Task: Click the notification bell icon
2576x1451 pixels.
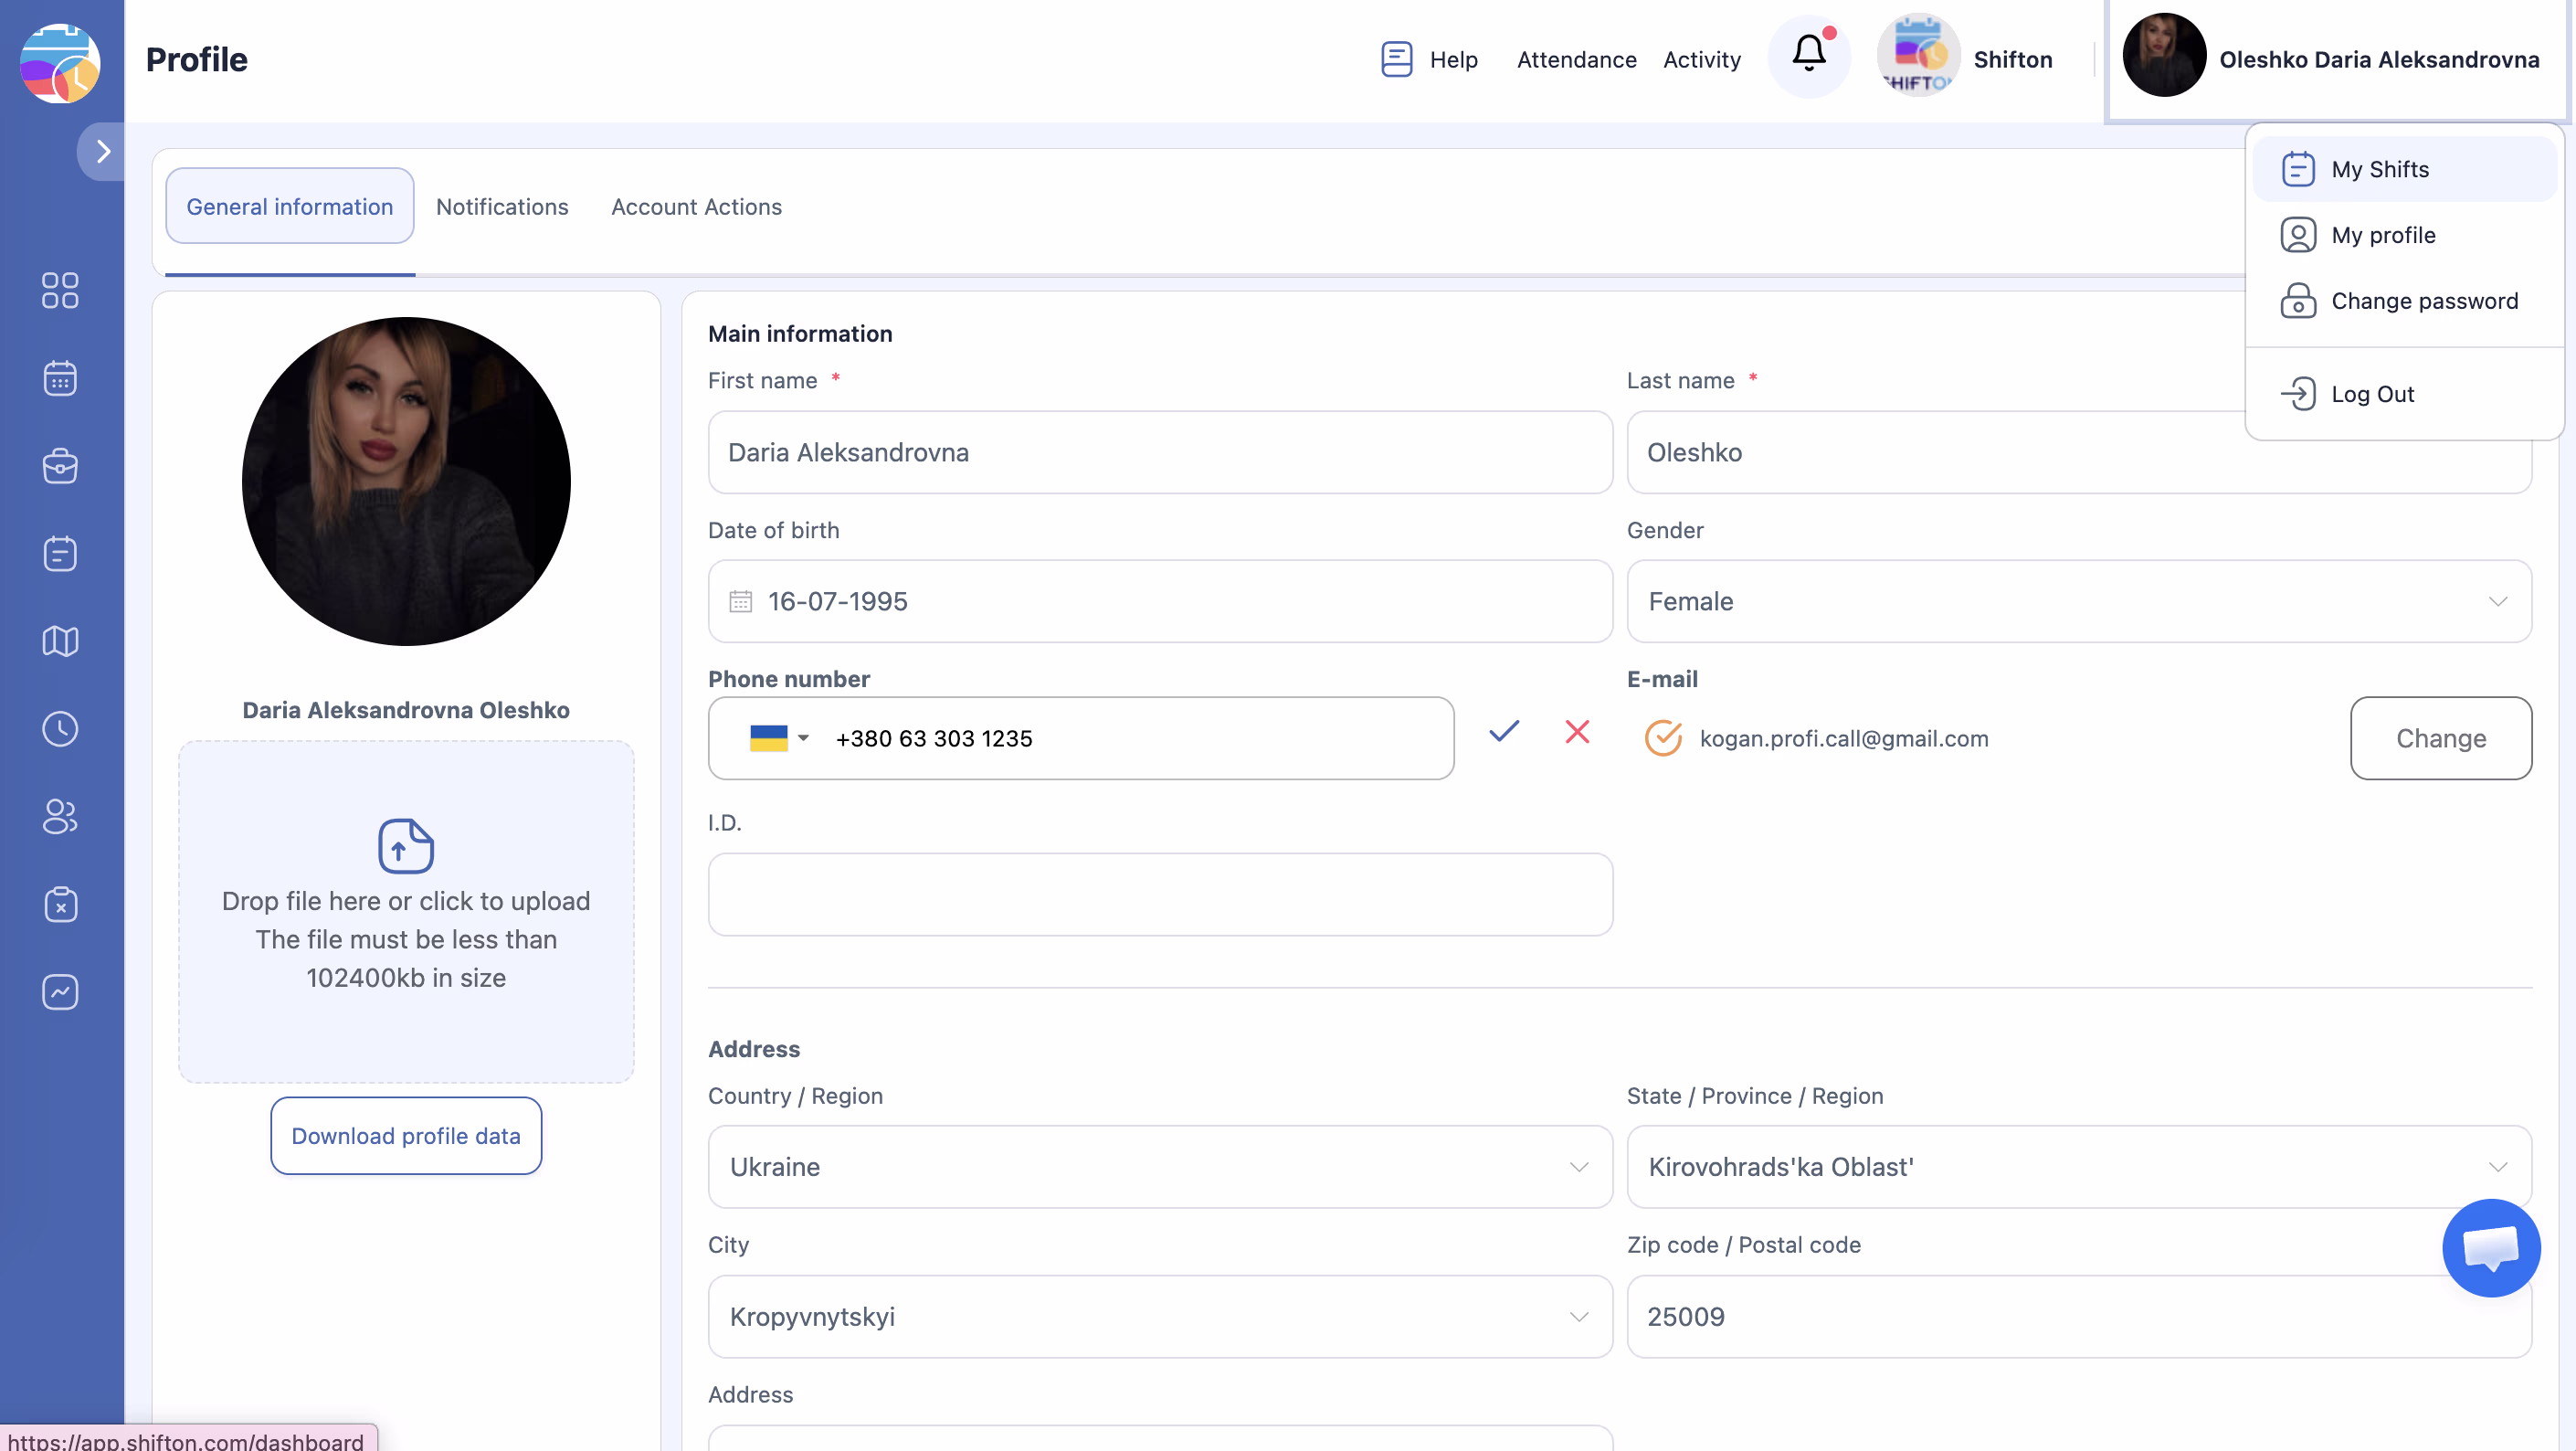Action: pyautogui.click(x=1808, y=54)
